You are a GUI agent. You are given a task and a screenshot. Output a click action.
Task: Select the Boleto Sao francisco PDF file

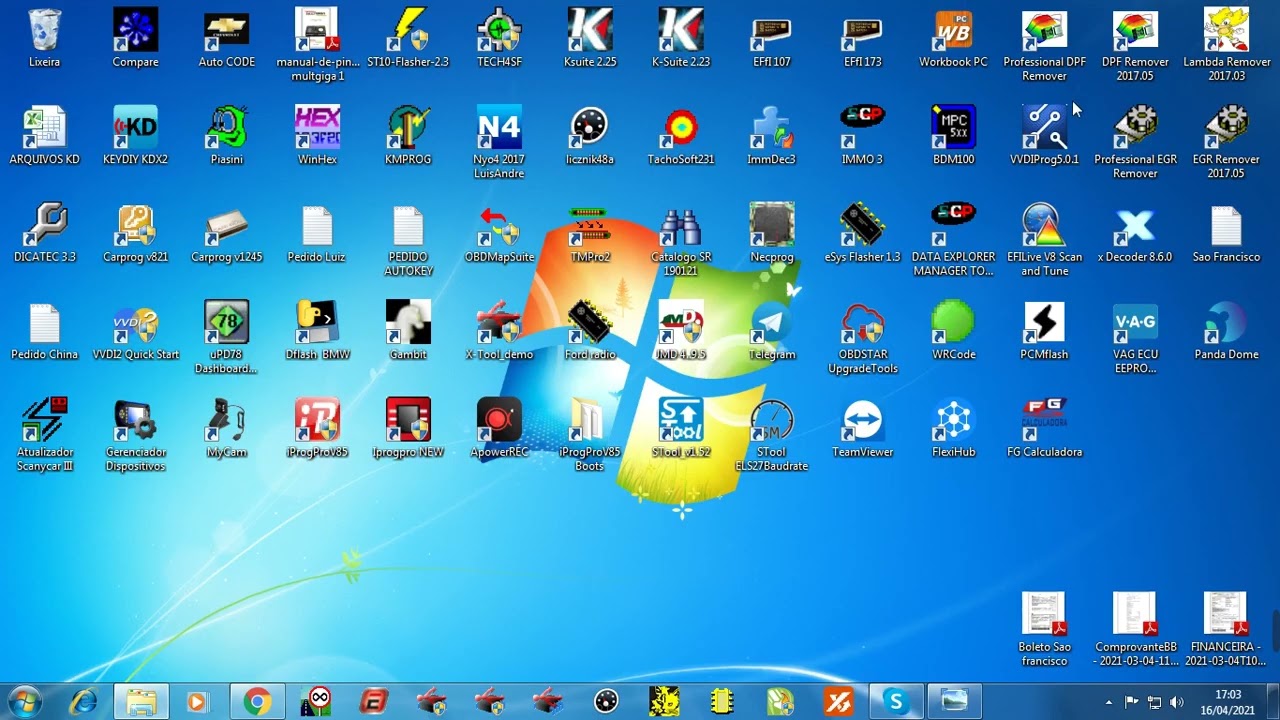(x=1044, y=614)
